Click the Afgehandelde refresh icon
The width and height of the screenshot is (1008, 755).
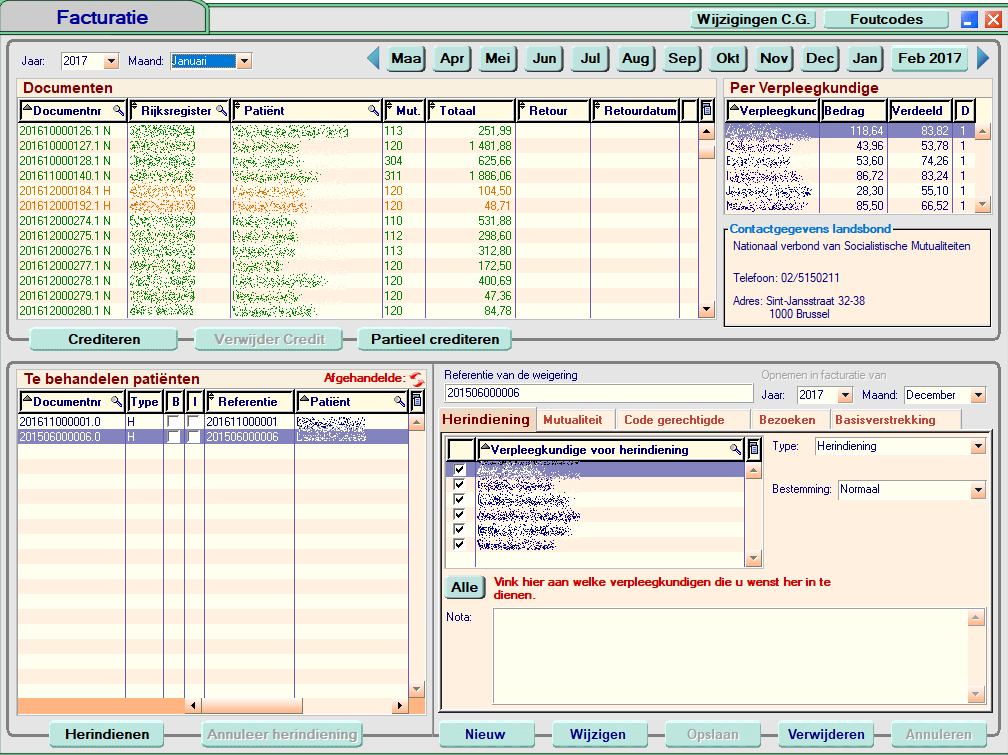tap(417, 379)
